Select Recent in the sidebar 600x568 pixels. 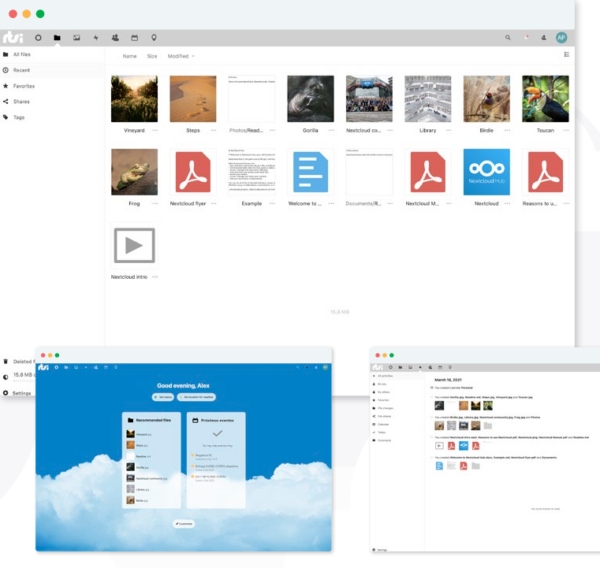(x=21, y=70)
